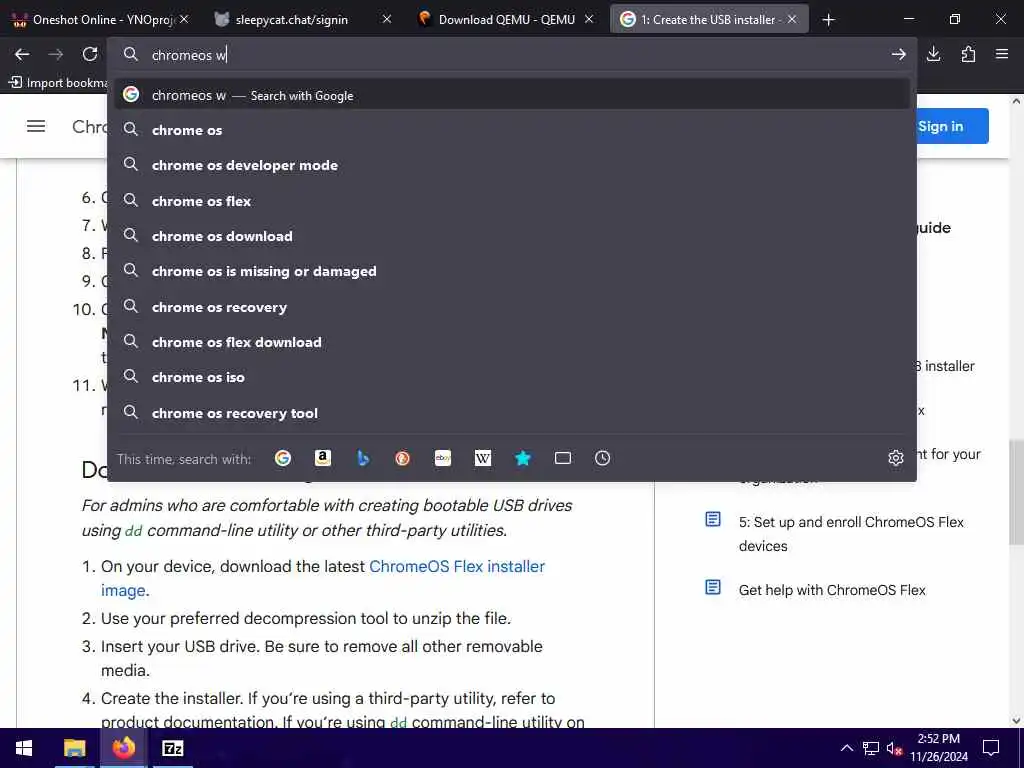The image size is (1024, 768).
Task: Open search settings gear icon
Action: (896, 458)
